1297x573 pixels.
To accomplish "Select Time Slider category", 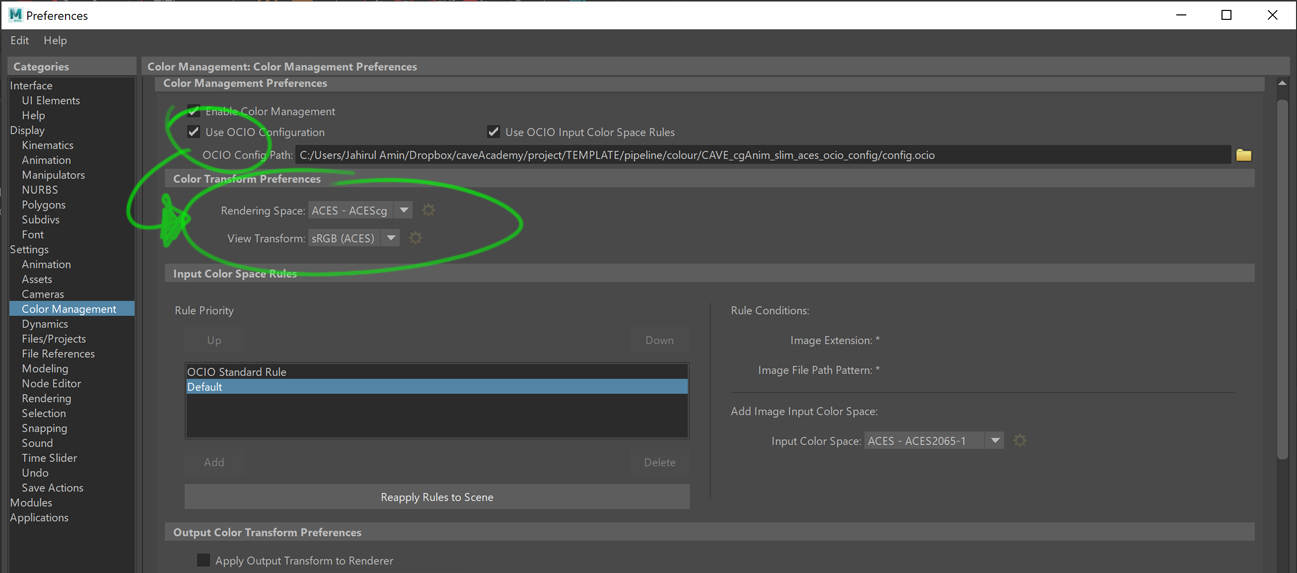I will [49, 458].
